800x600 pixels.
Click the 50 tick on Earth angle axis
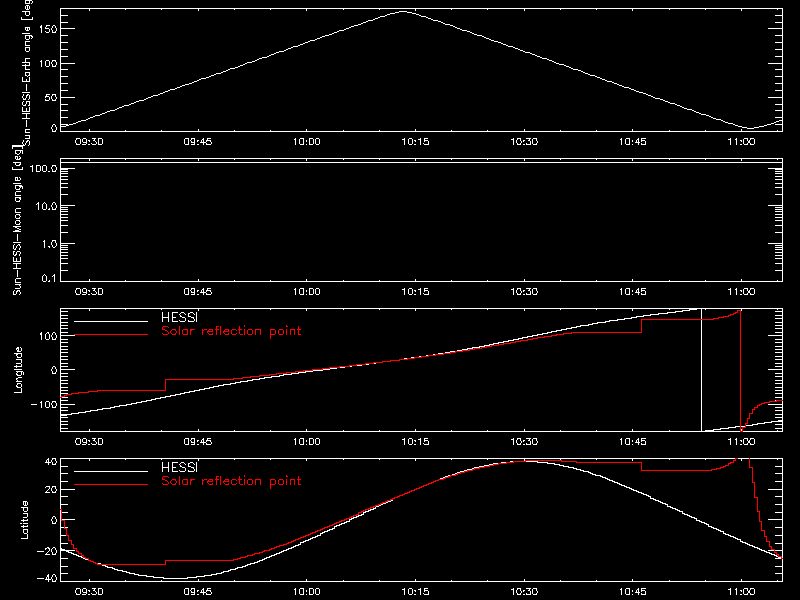point(51,97)
